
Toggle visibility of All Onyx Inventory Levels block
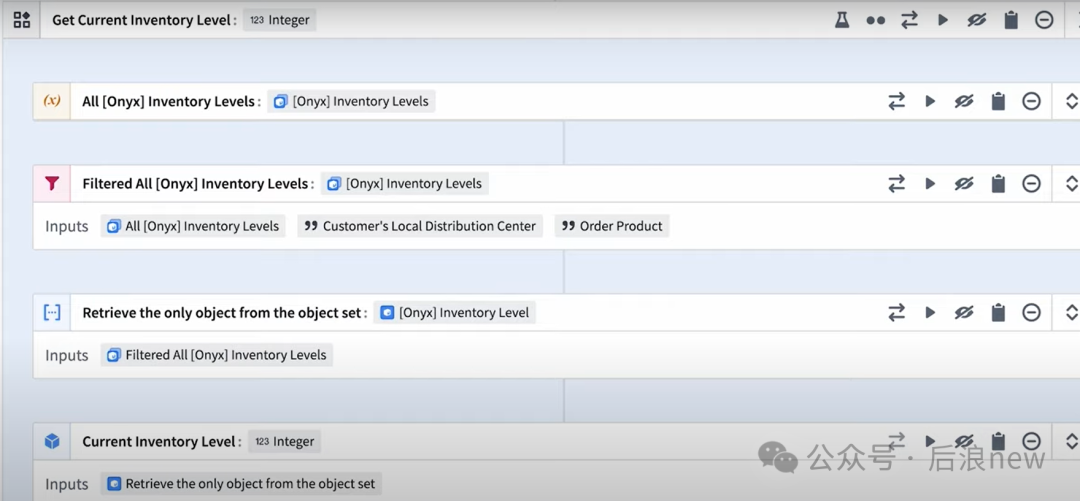pos(964,101)
